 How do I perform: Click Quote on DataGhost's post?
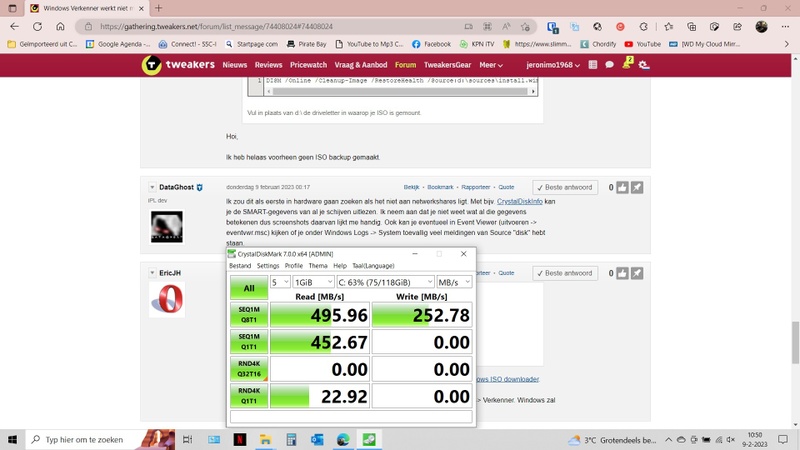[506, 187]
